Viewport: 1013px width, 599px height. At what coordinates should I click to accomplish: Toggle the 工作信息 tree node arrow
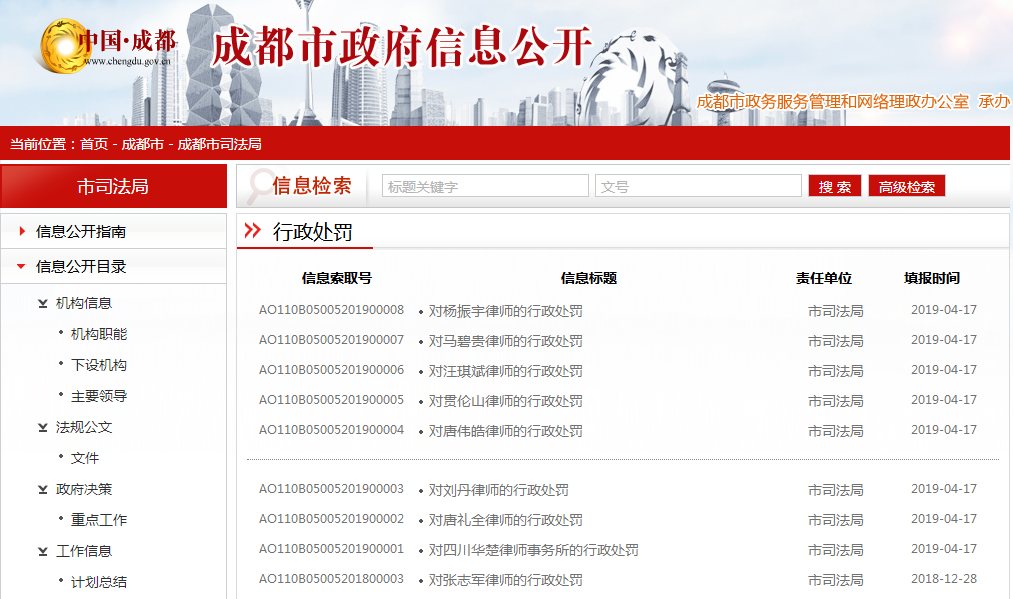click(43, 551)
